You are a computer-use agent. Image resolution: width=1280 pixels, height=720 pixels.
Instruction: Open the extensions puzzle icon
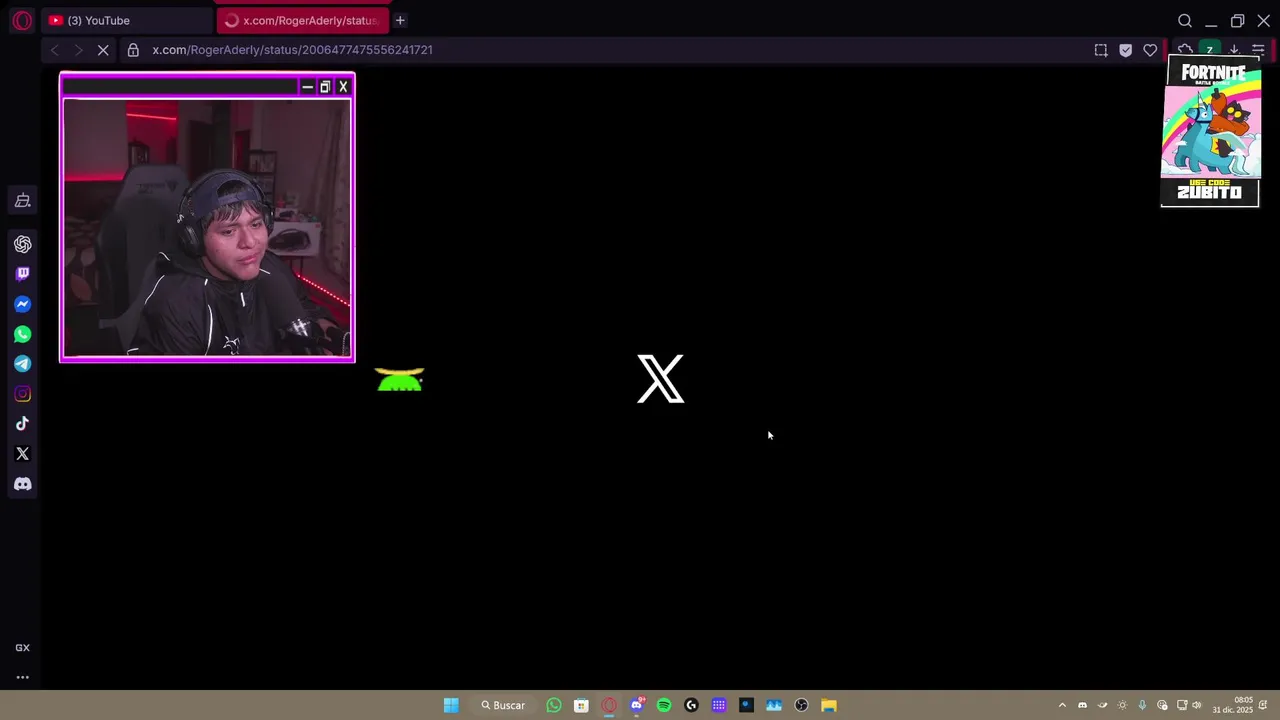click(1185, 49)
